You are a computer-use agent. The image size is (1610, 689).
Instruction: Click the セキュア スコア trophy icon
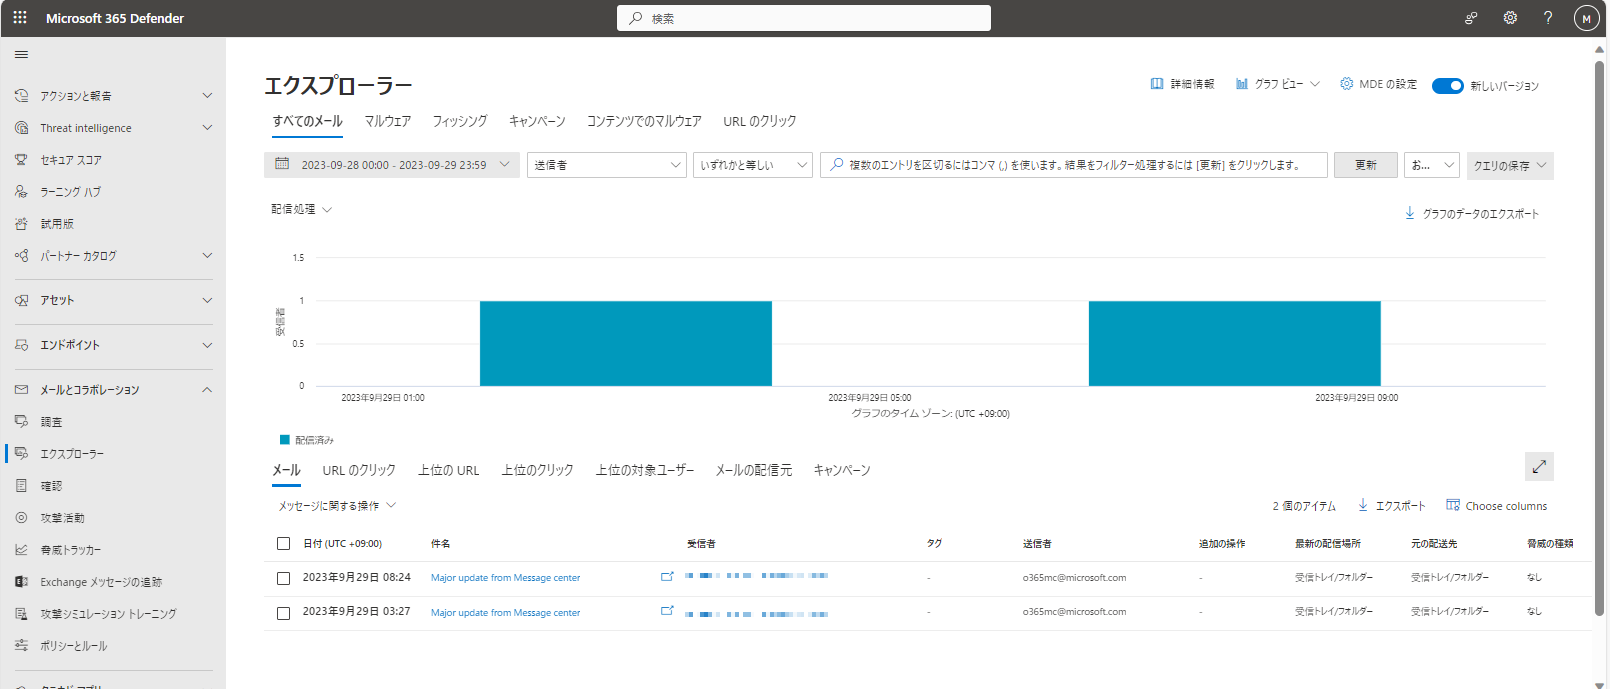(21, 160)
